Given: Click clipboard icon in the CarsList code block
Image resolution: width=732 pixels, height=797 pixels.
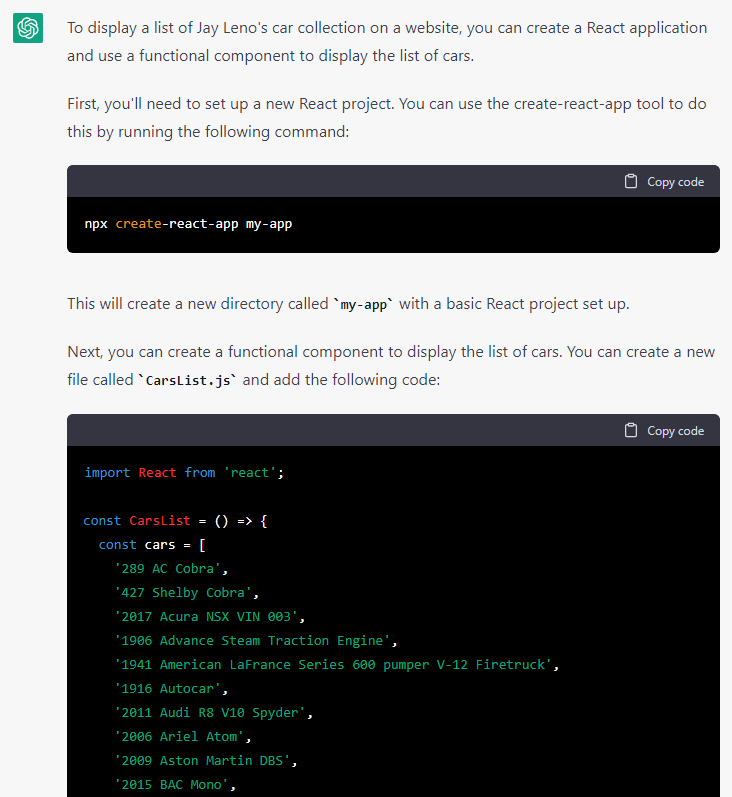Looking at the screenshot, I should [630, 431].
